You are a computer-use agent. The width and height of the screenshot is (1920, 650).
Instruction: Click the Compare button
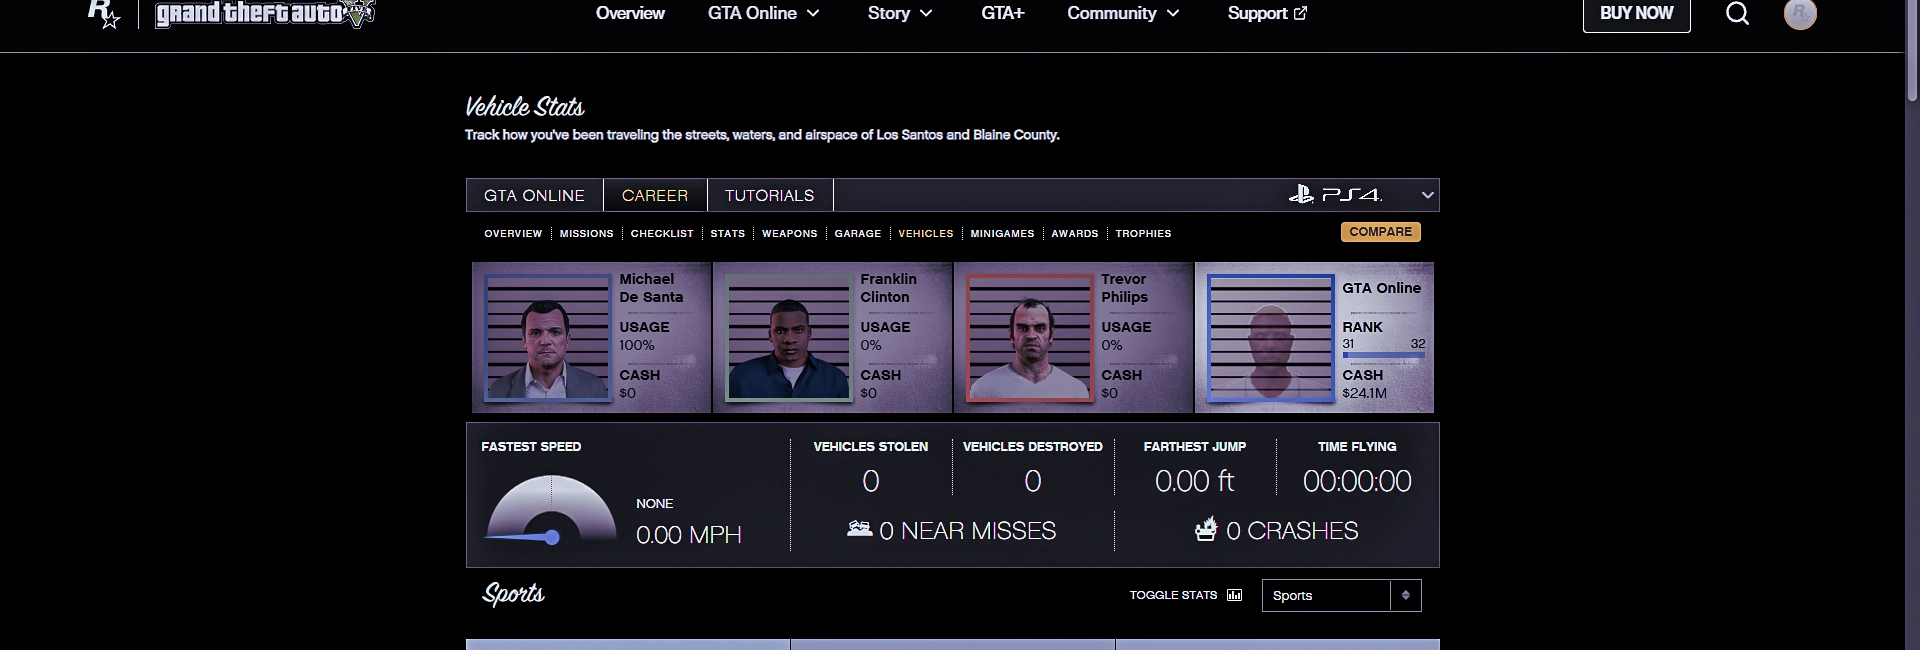pyautogui.click(x=1380, y=232)
